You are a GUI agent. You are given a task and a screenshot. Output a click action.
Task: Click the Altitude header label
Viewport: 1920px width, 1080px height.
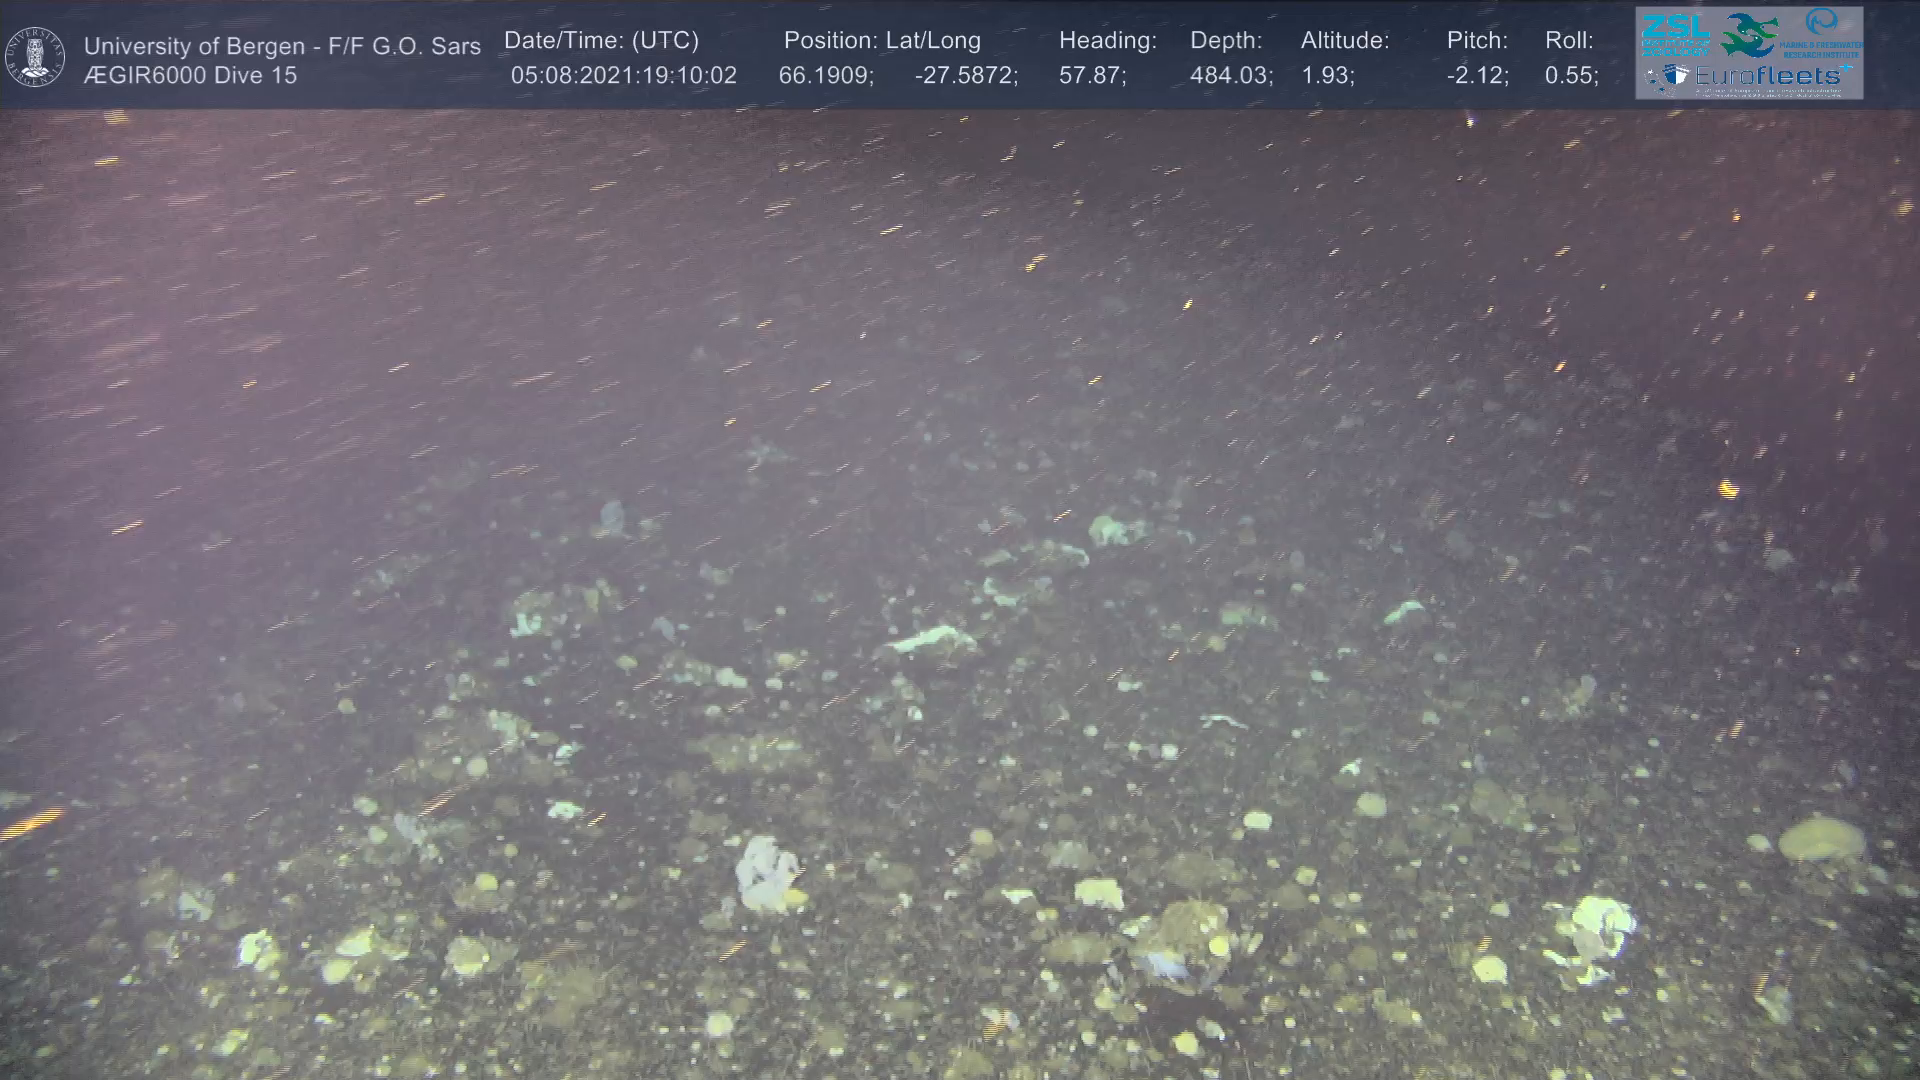[x=1345, y=41]
